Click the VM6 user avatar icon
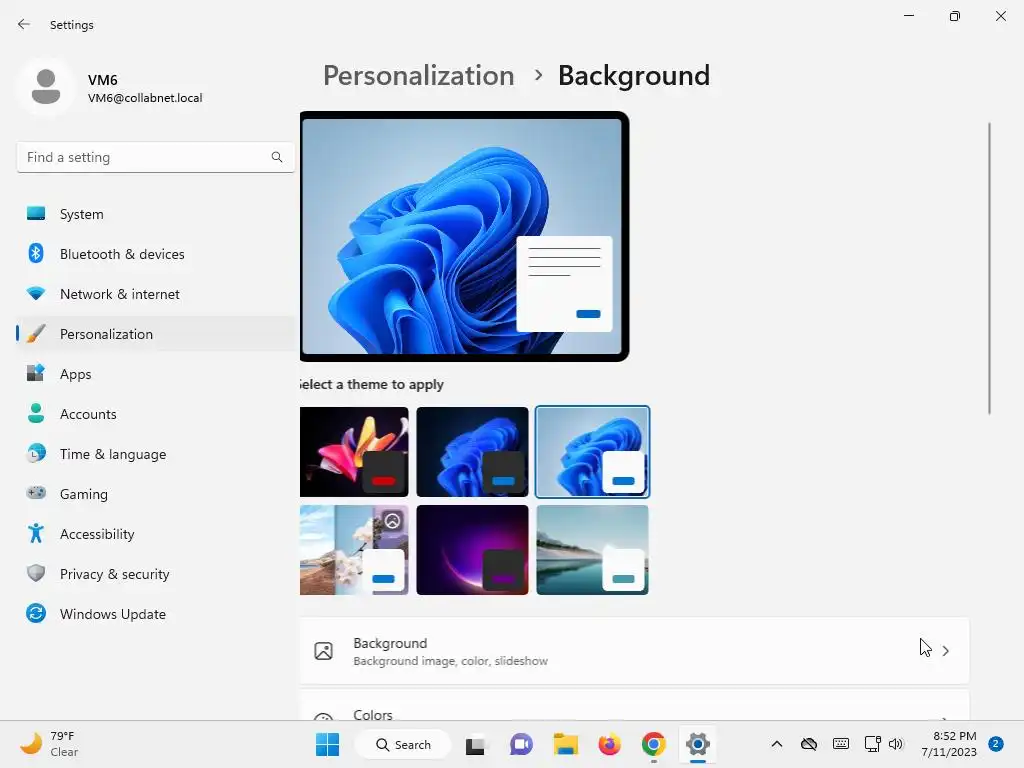 46,87
